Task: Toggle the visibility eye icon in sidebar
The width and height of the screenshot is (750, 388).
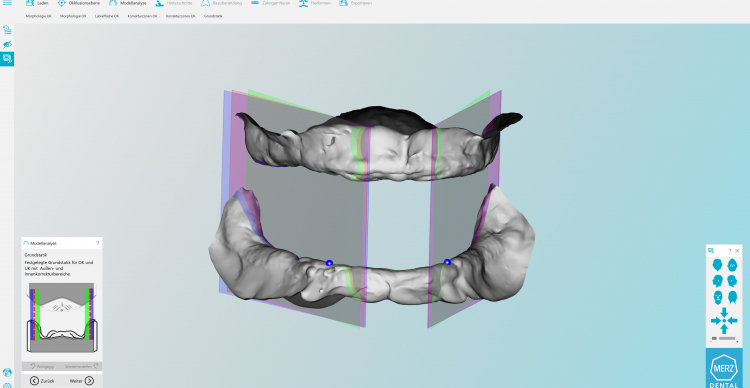Action: pos(7,44)
